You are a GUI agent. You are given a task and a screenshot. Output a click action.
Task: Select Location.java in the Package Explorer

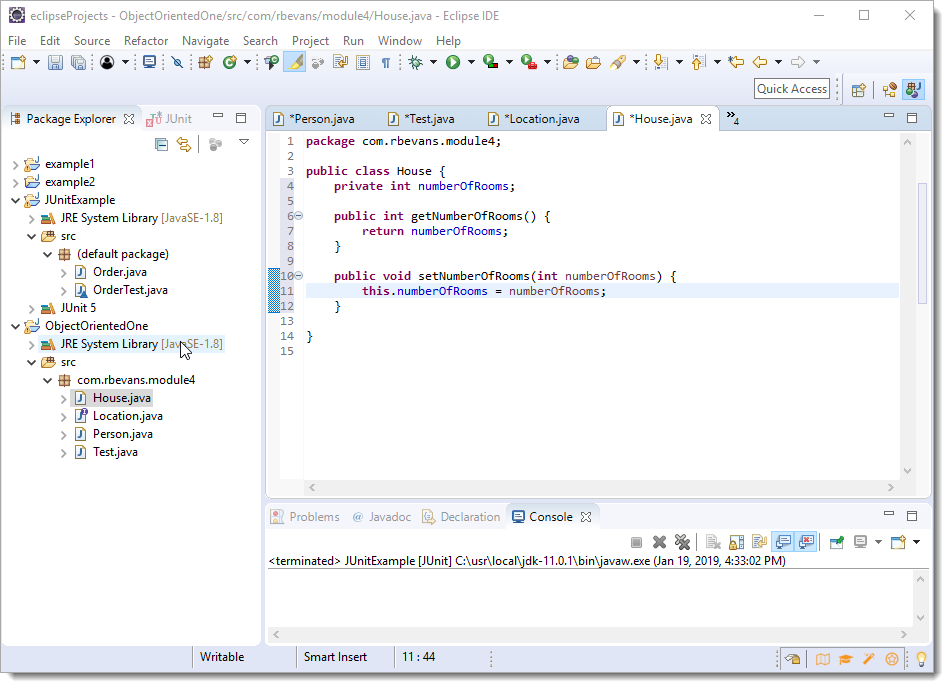[128, 416]
